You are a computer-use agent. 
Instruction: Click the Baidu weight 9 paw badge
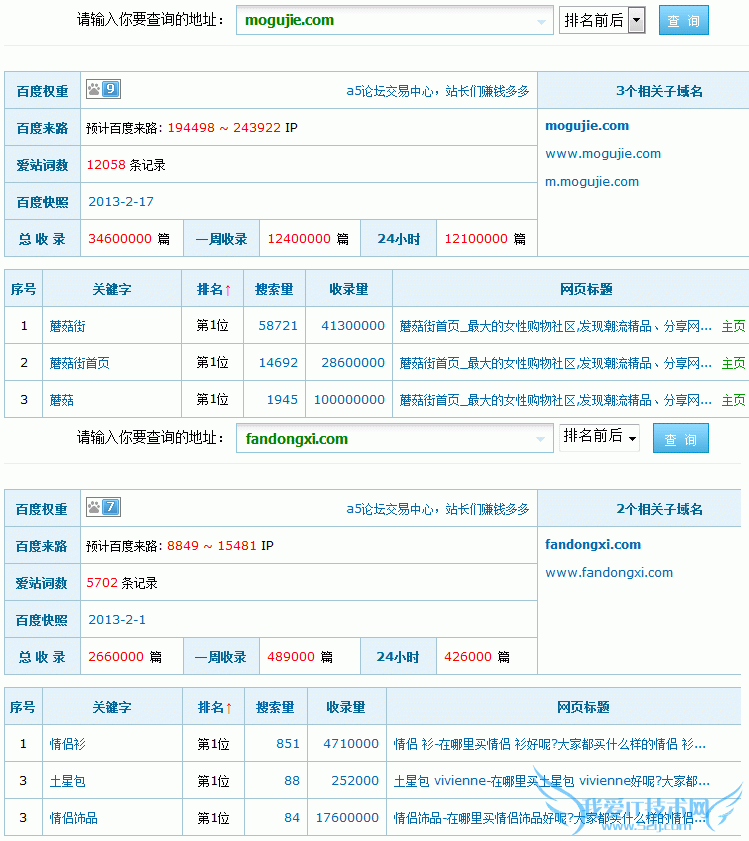104,89
